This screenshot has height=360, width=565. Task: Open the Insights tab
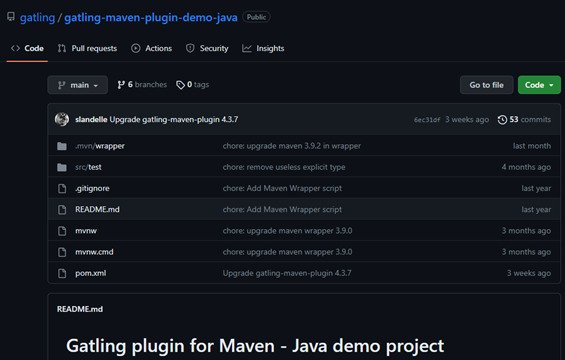tap(263, 48)
